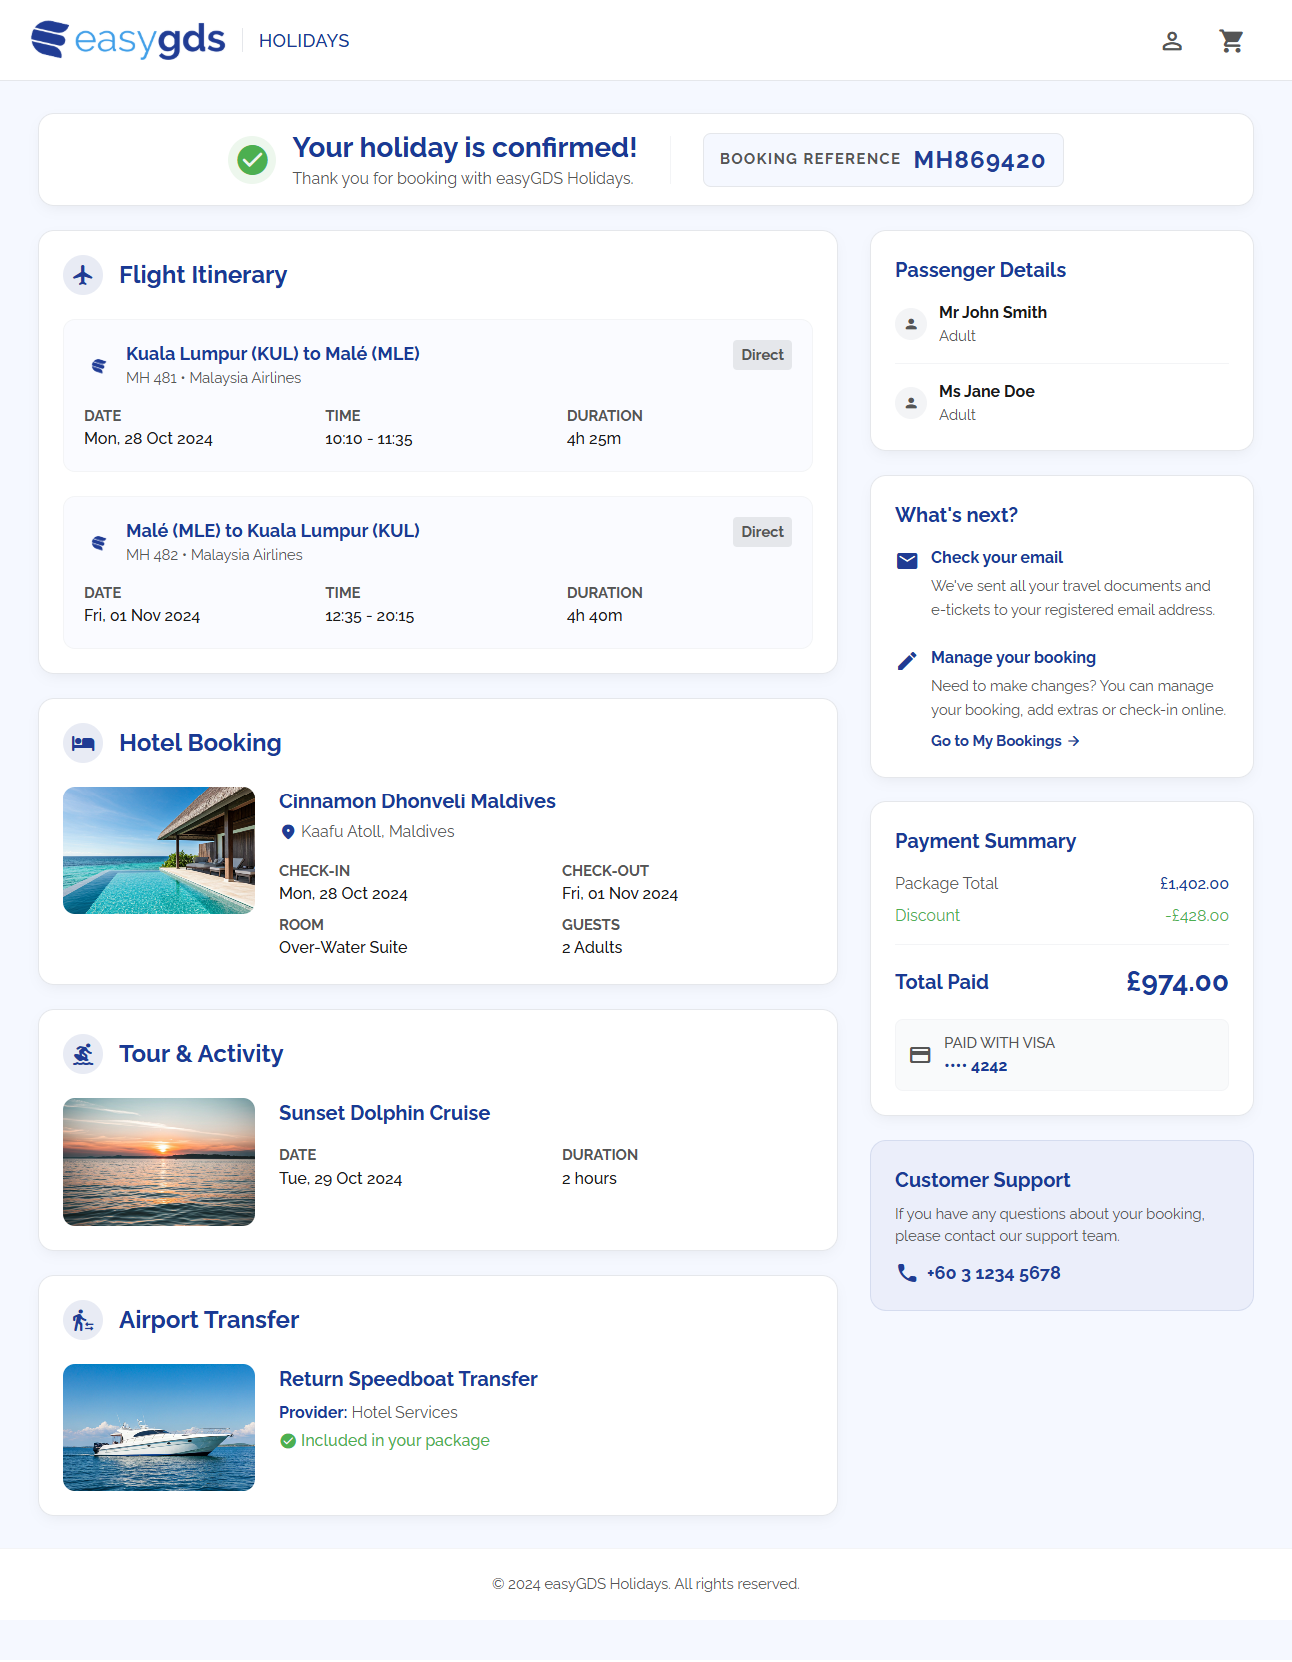Viewport: 1292px width, 1662px height.
Task: Open the Sunset Dolphin Cruise photo
Action: coord(159,1162)
